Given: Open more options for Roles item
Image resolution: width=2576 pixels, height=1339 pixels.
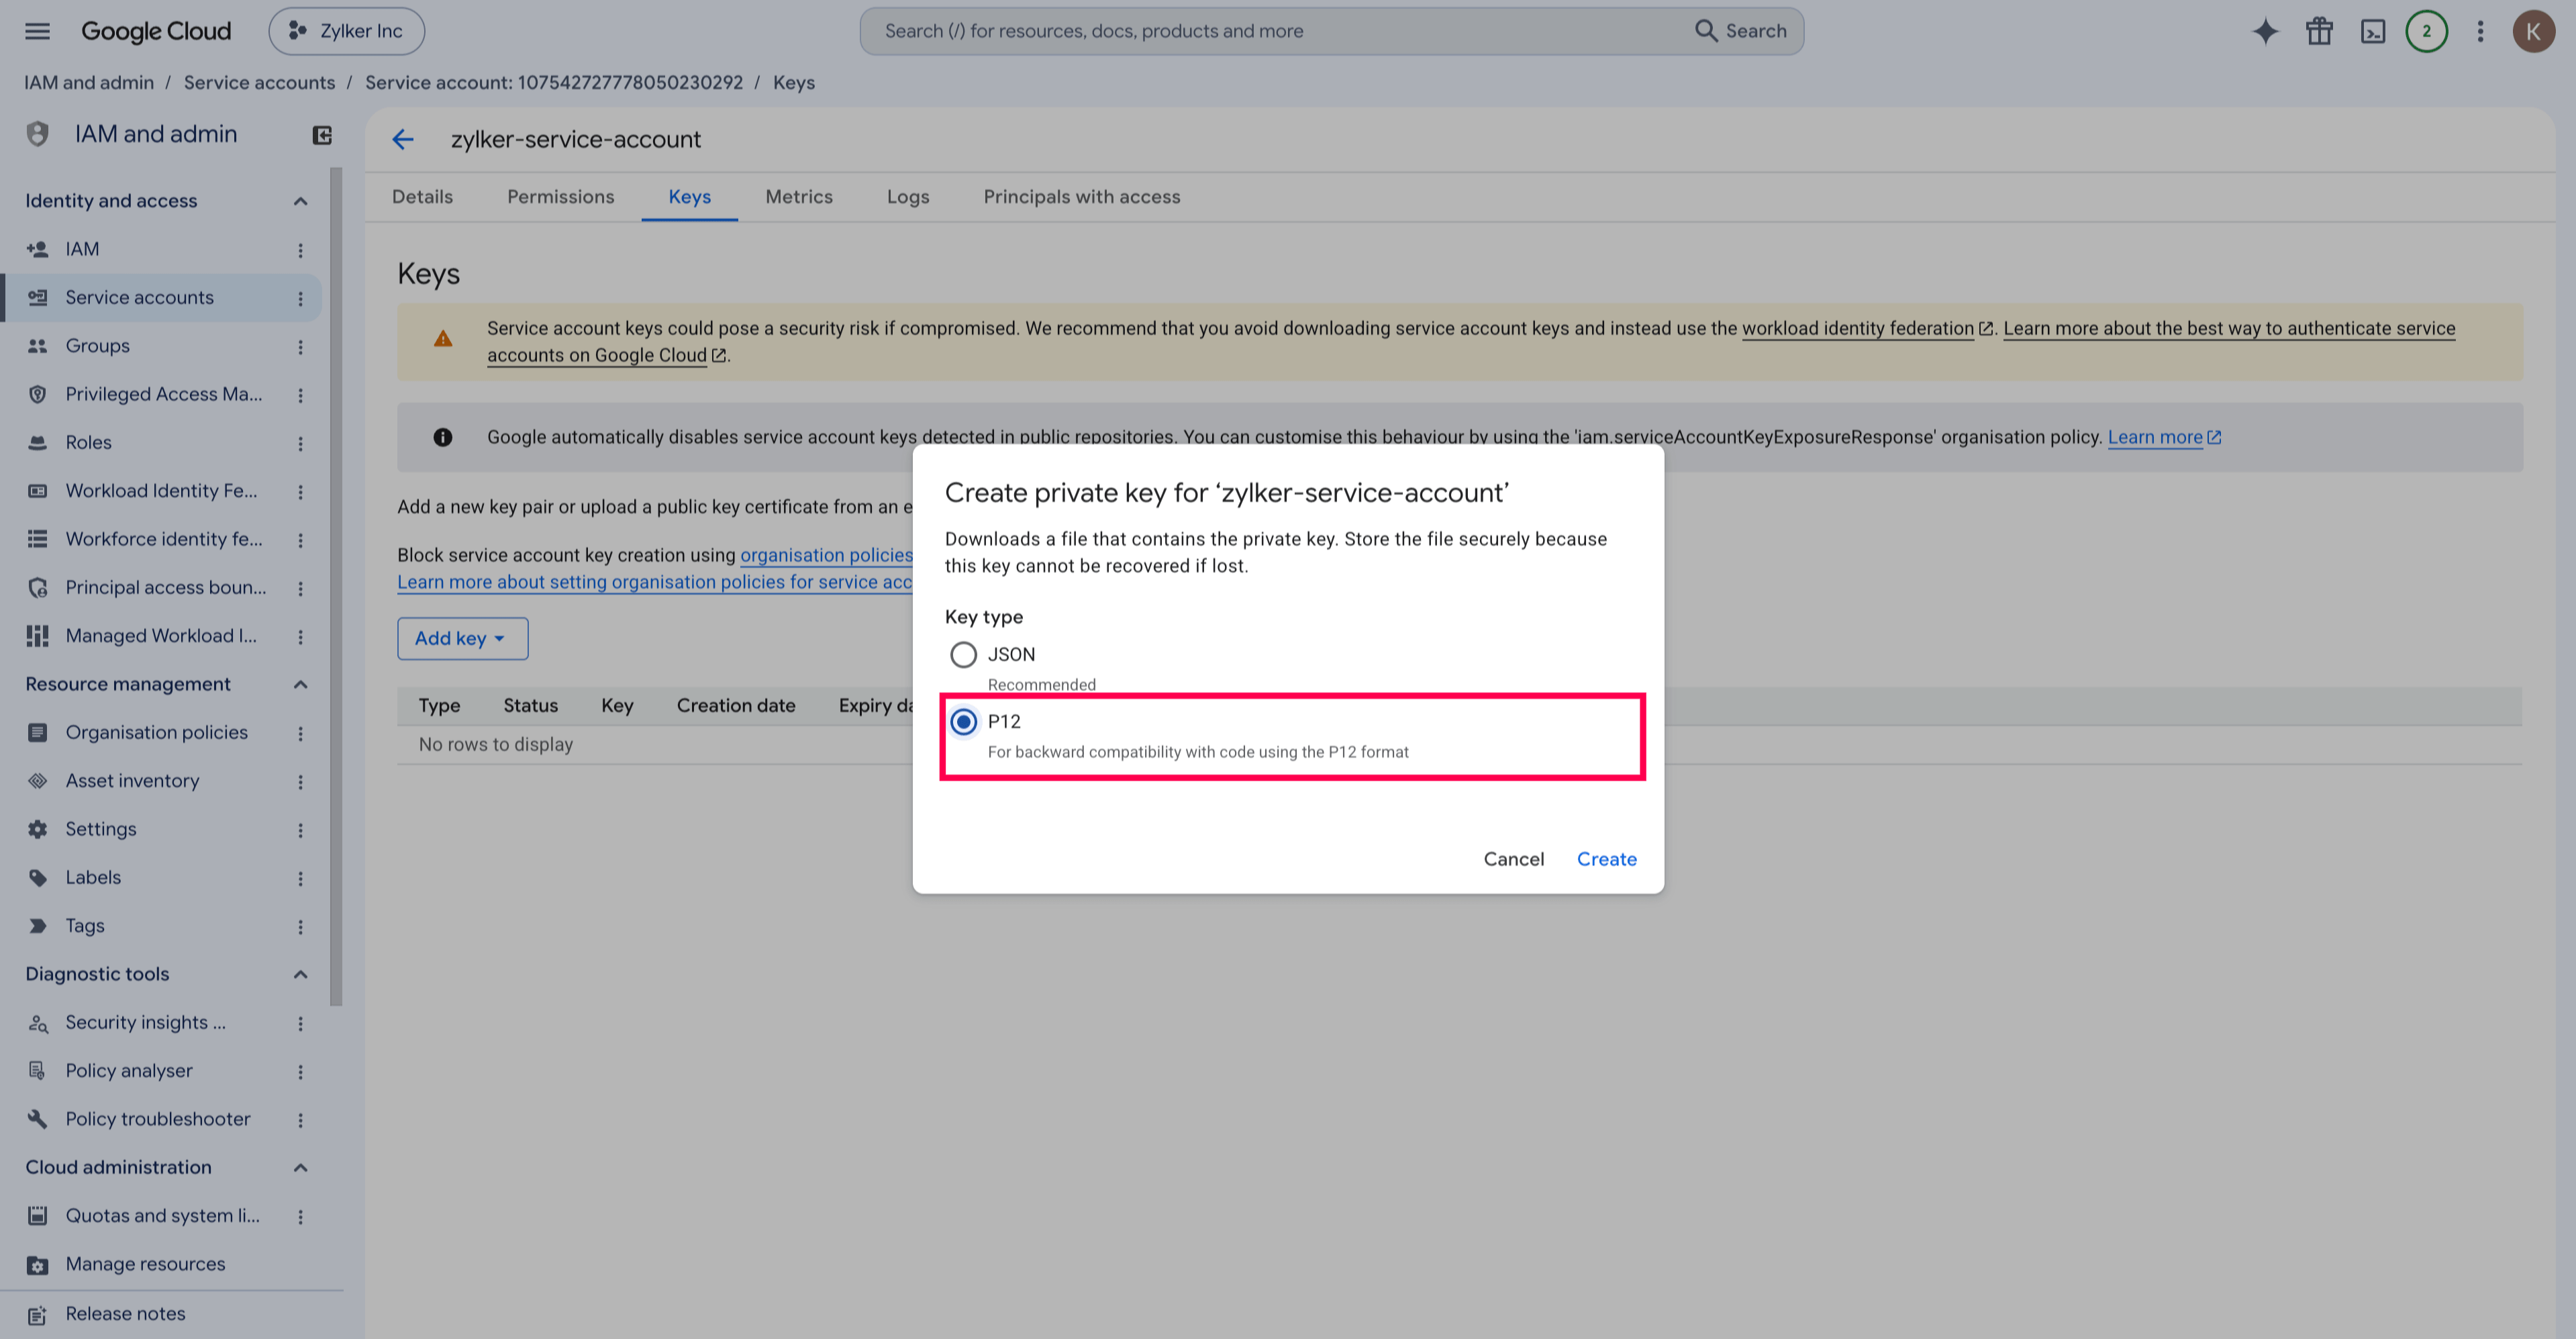Looking at the screenshot, I should coord(300,443).
